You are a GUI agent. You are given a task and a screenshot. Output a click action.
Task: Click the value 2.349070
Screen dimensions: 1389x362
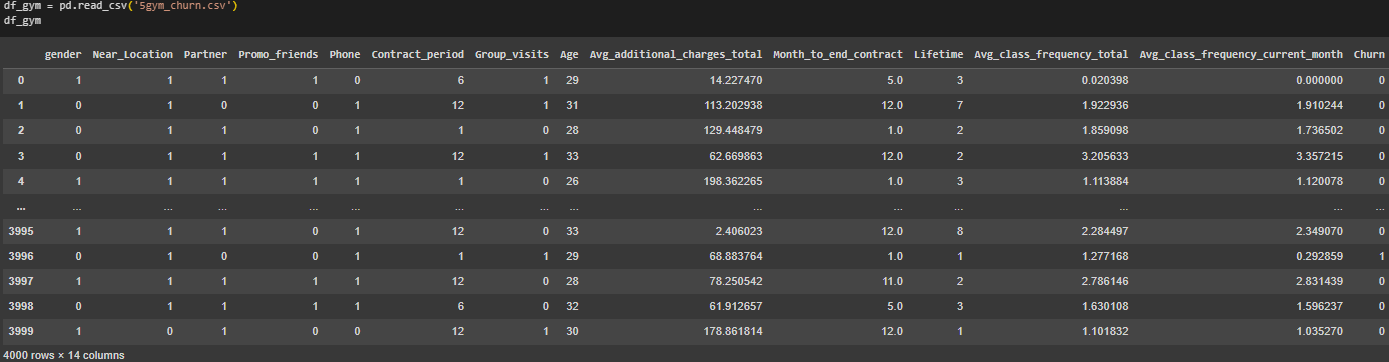pos(1319,232)
